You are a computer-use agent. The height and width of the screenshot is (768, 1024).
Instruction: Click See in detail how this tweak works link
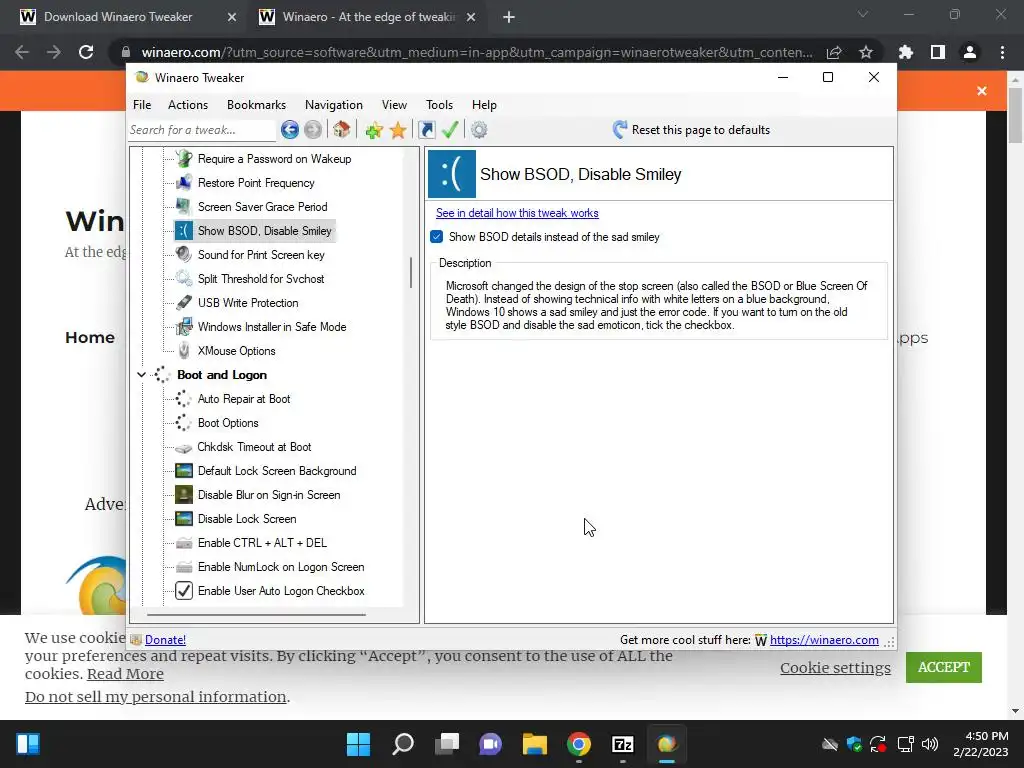point(517,213)
